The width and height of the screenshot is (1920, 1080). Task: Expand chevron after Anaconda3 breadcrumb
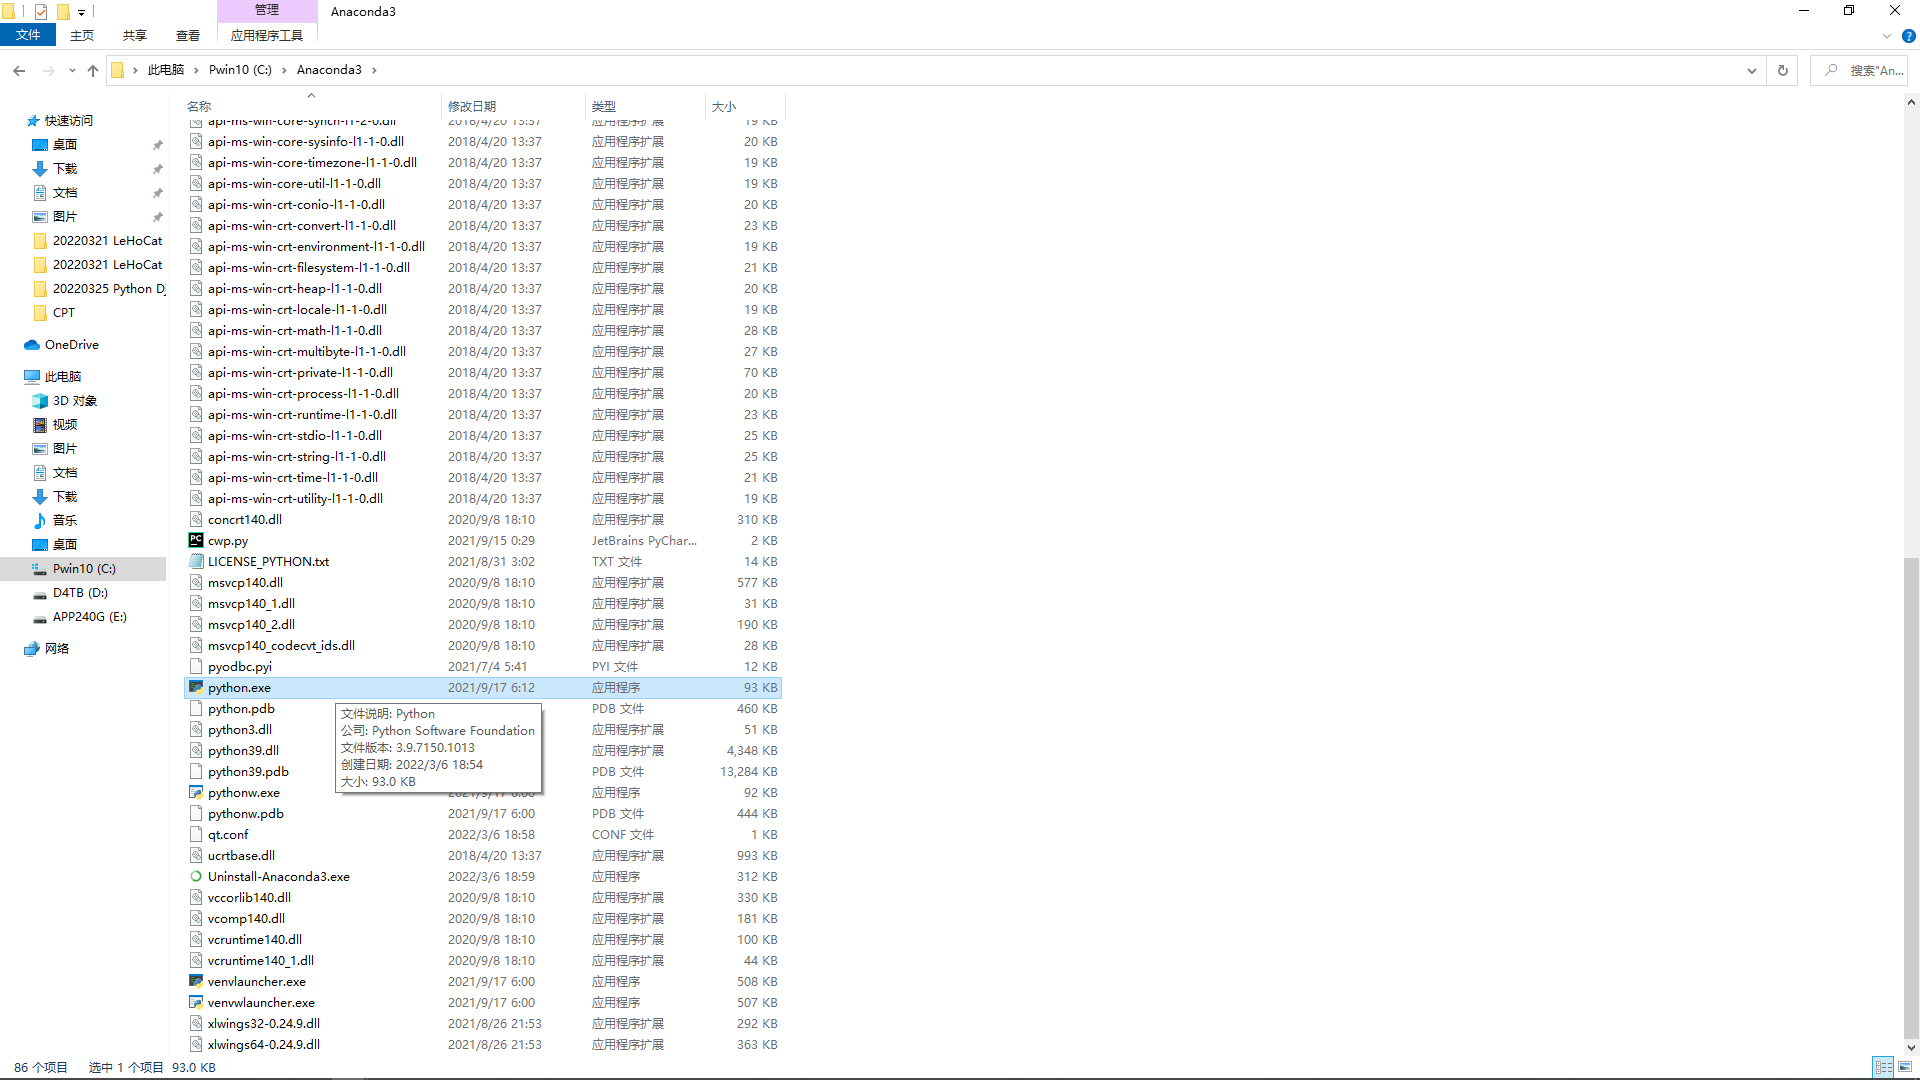tap(374, 70)
